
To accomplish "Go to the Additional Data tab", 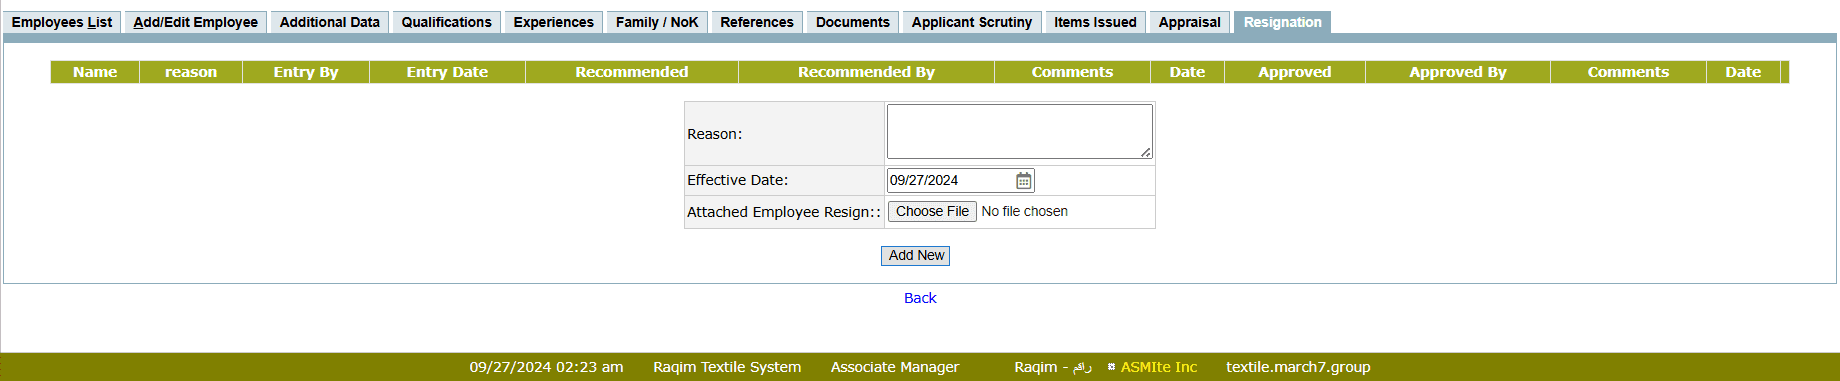I will click(x=330, y=22).
